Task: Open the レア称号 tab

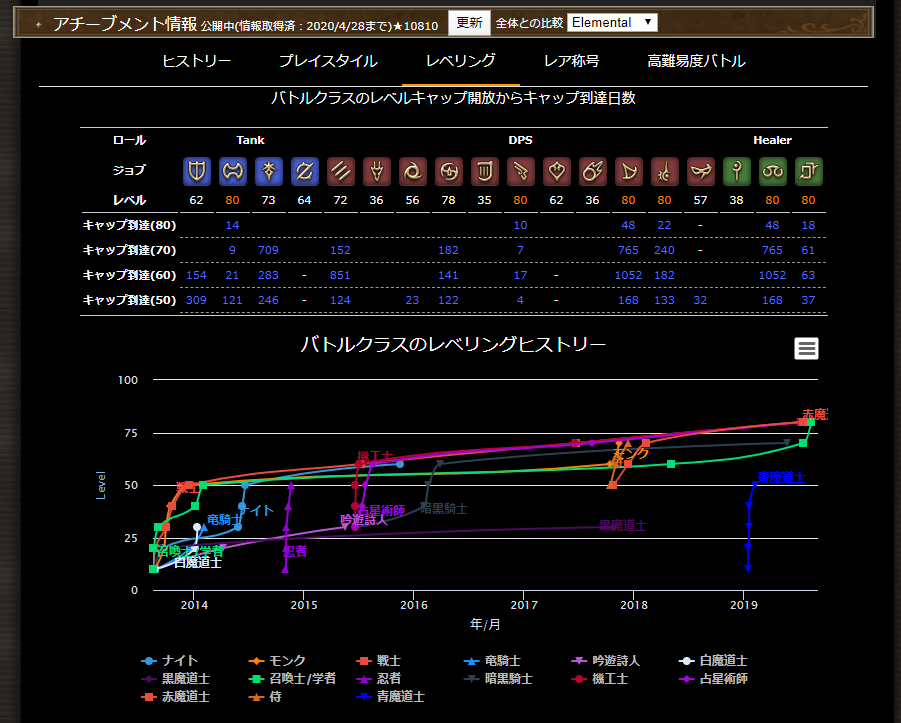Action: [571, 61]
